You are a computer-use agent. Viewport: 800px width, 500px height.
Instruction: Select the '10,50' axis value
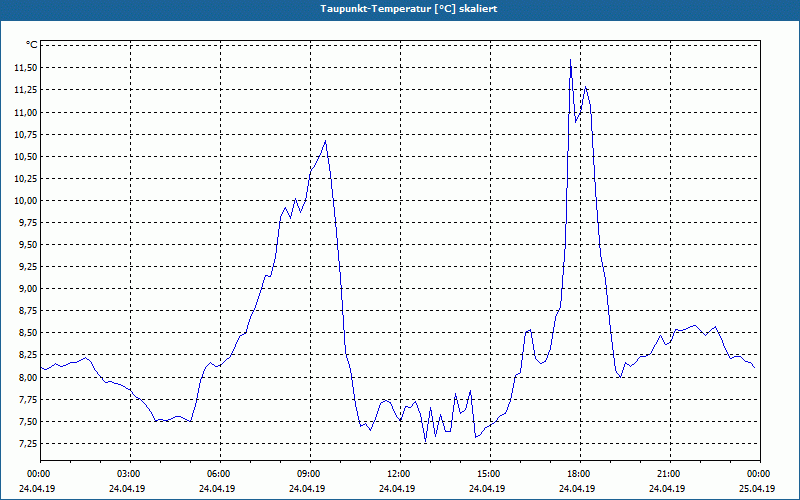[27, 157]
